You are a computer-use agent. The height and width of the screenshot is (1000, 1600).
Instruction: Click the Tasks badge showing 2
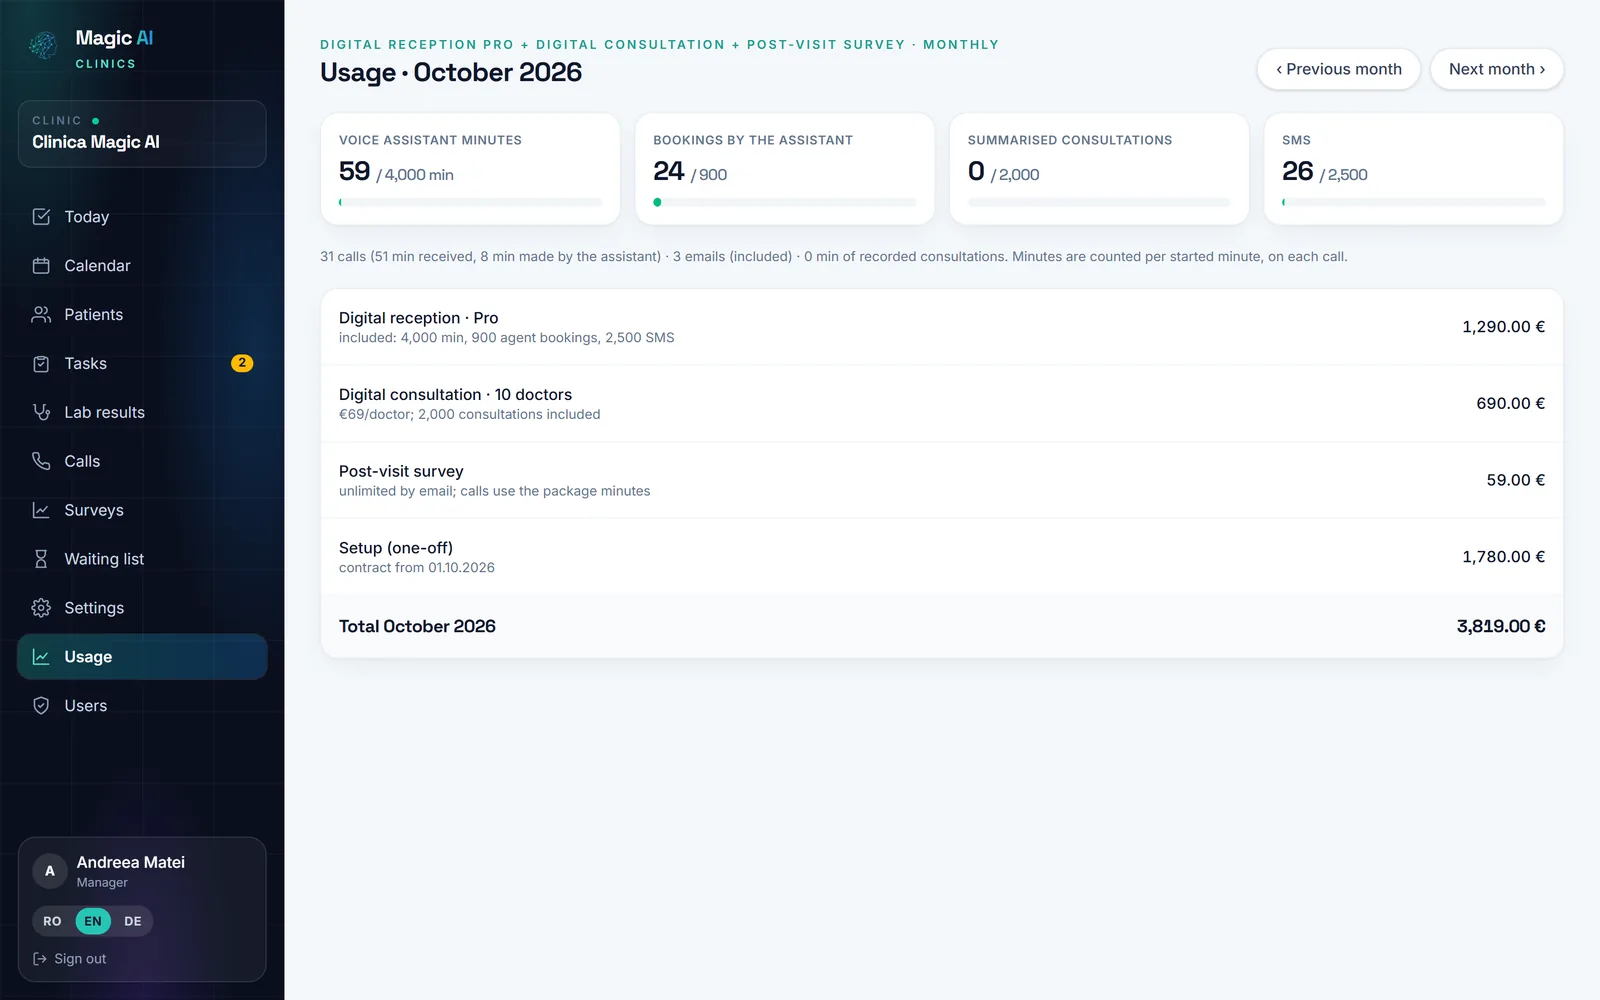click(x=242, y=363)
